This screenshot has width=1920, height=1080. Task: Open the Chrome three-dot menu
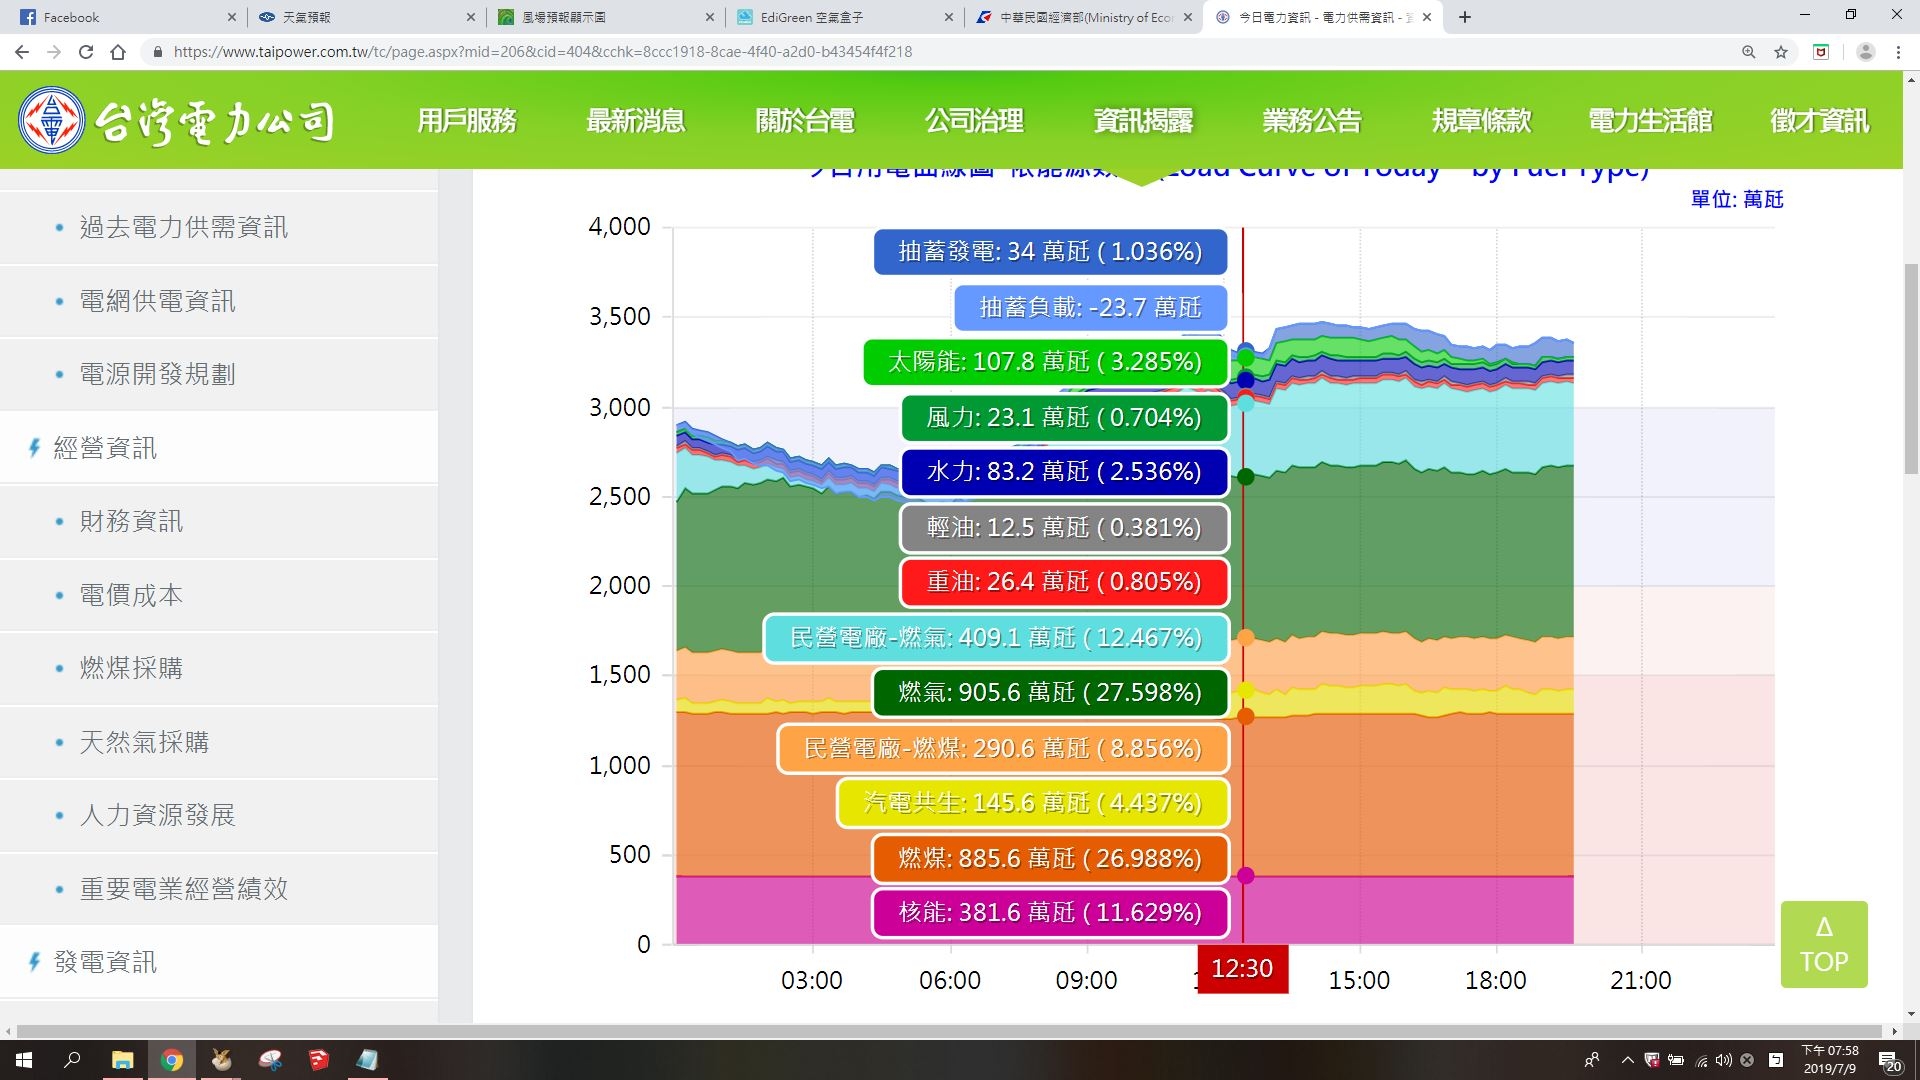pos(1898,52)
